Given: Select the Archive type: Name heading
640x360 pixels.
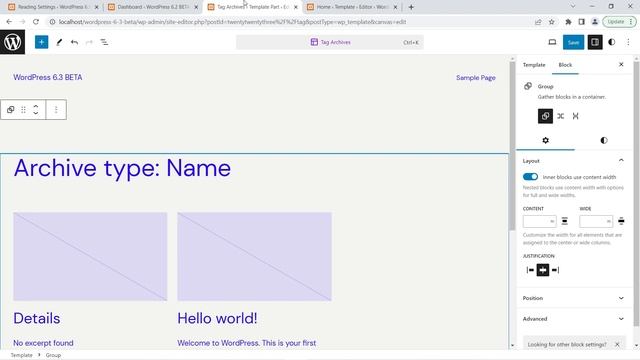Looking at the screenshot, I should (122, 168).
